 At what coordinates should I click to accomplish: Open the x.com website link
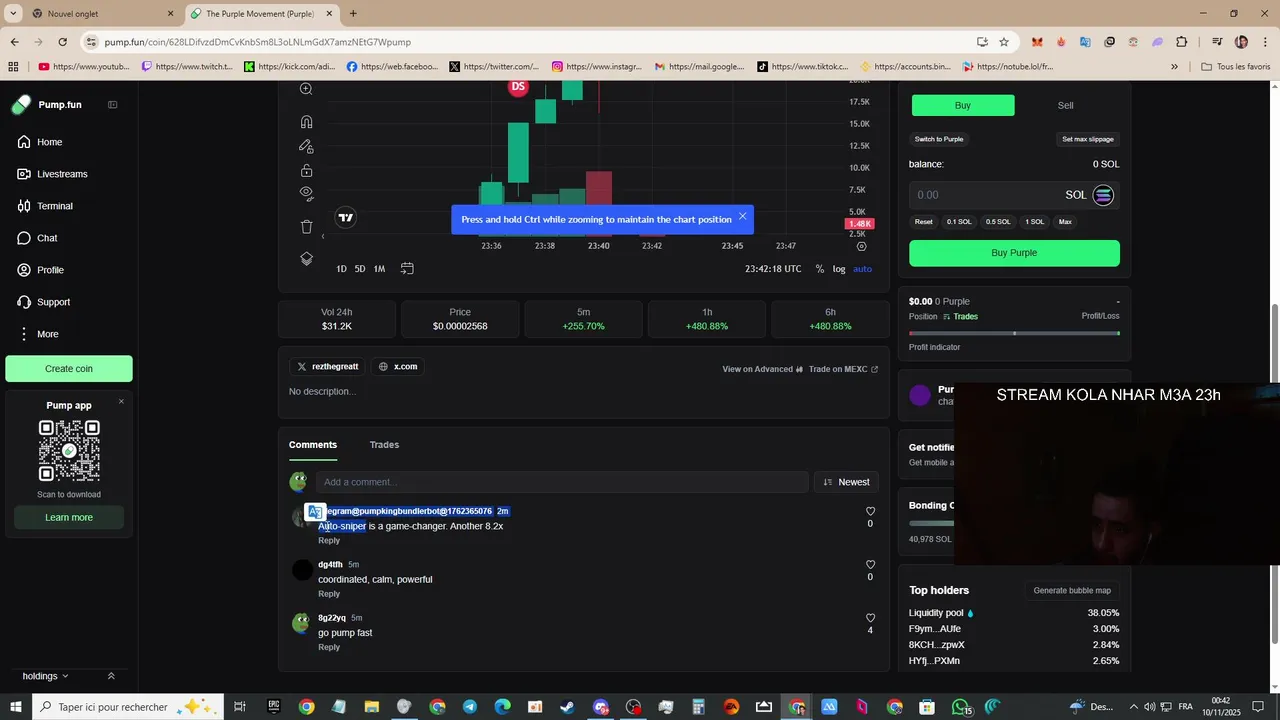tap(398, 367)
